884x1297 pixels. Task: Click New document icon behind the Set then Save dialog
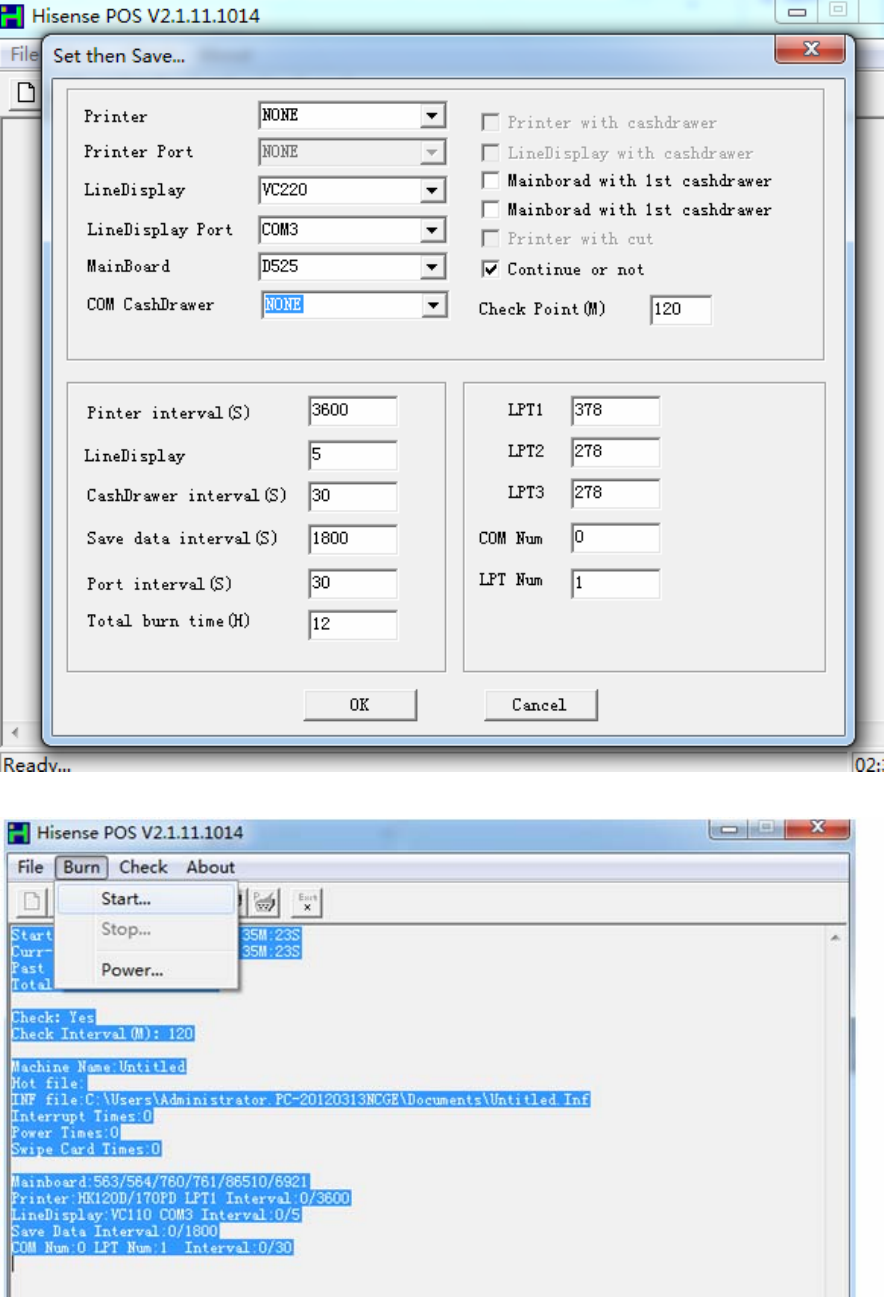click(27, 93)
